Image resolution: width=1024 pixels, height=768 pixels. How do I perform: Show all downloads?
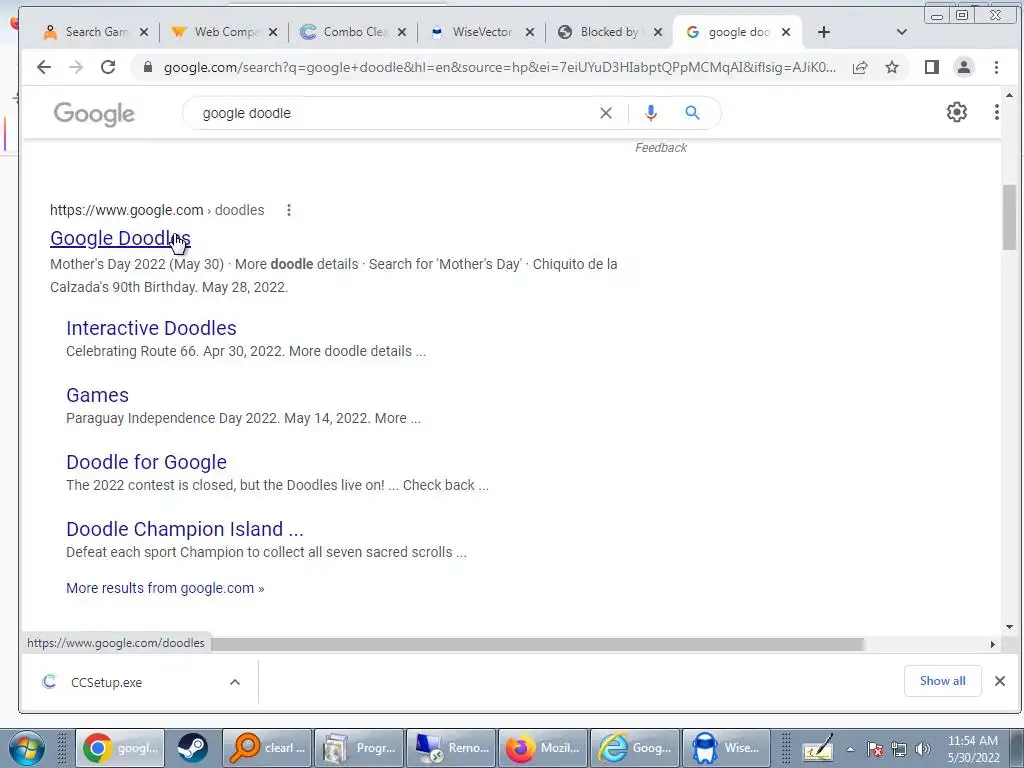pos(942,681)
